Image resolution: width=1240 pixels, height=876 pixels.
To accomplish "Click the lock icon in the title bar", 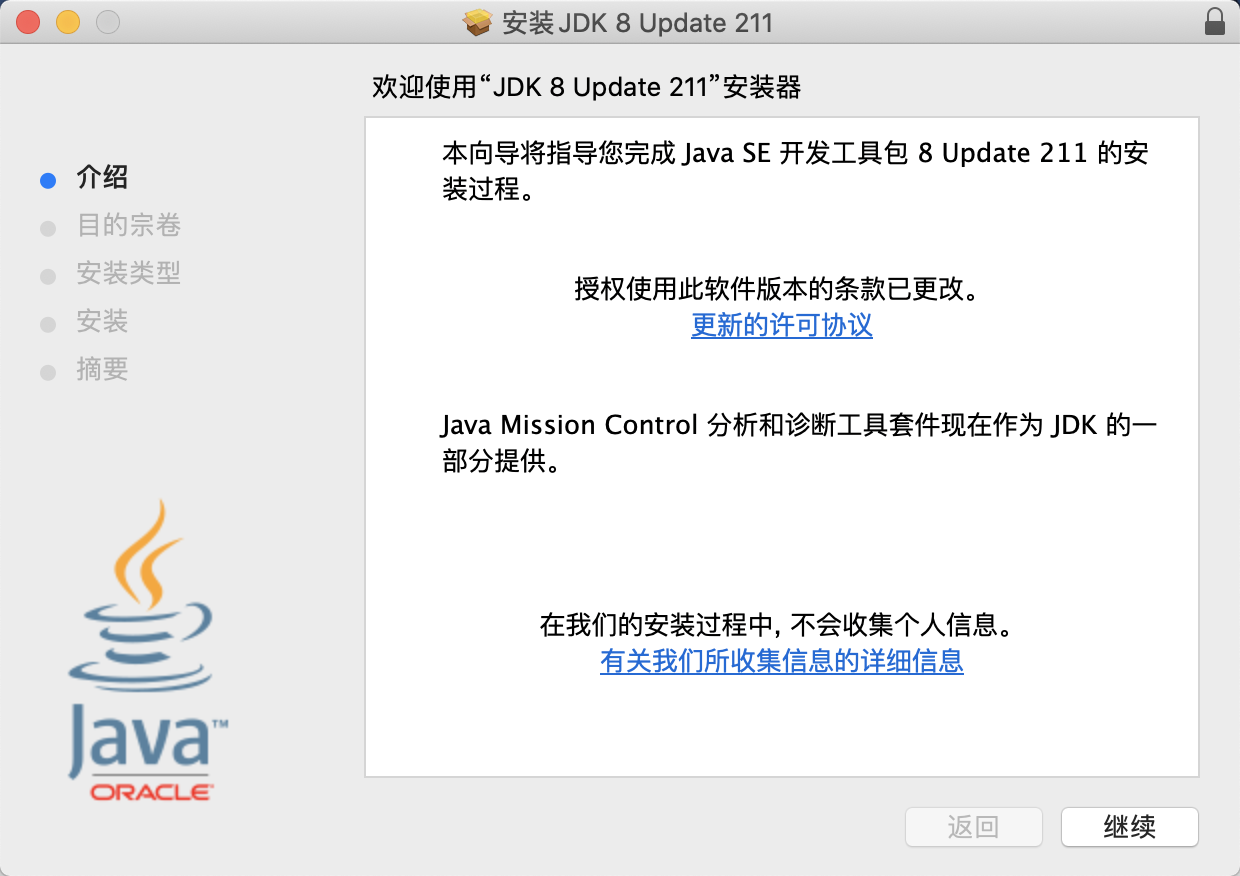I will [1215, 22].
